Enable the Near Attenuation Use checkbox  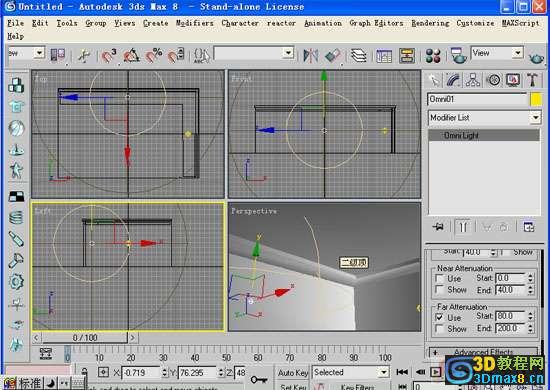tap(439, 278)
